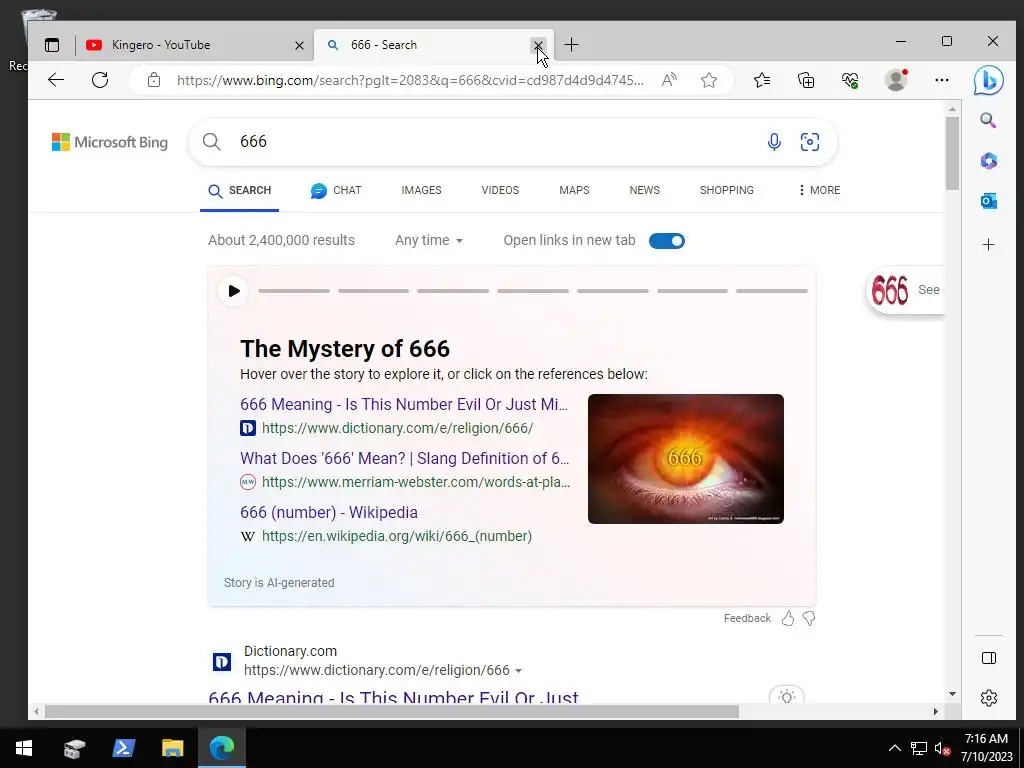The height and width of the screenshot is (768, 1024).
Task: Select the SEARCH tab
Action: [x=239, y=190]
